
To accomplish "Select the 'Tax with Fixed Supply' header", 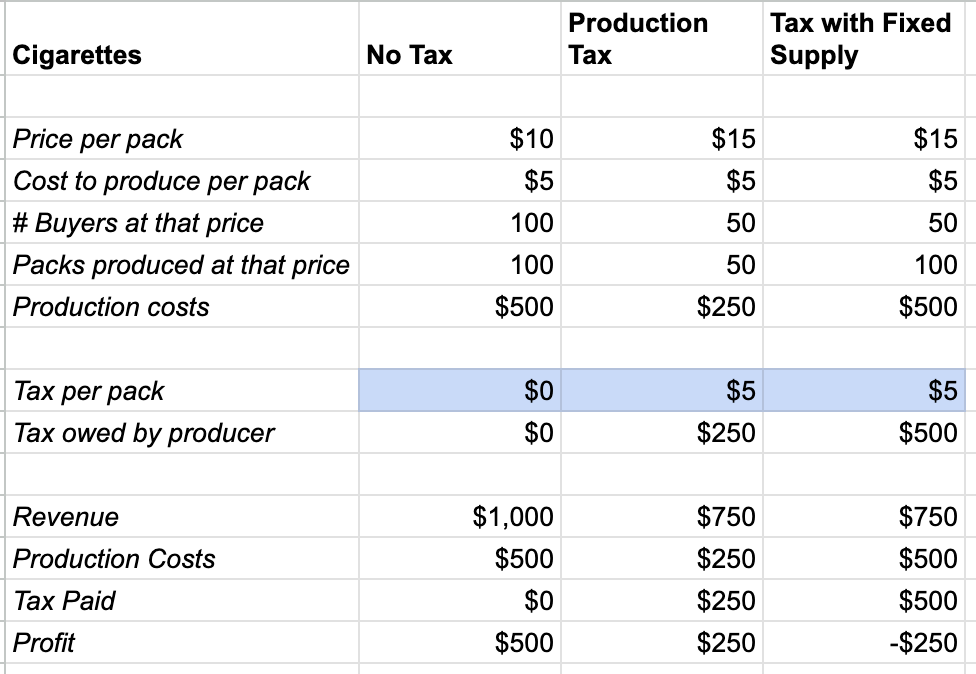I will click(x=864, y=39).
